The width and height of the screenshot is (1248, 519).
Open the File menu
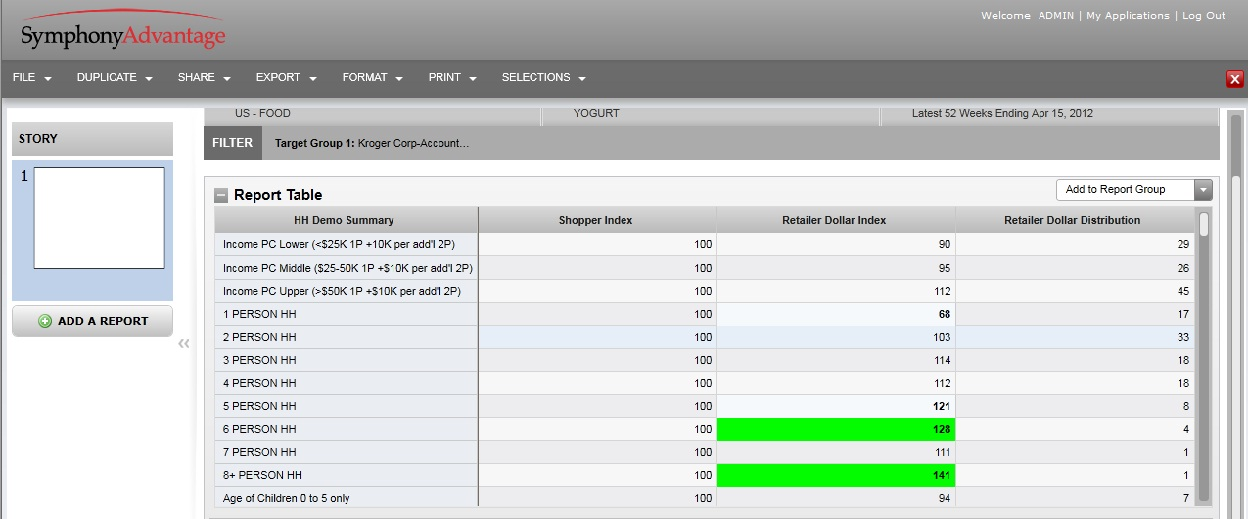click(x=32, y=78)
